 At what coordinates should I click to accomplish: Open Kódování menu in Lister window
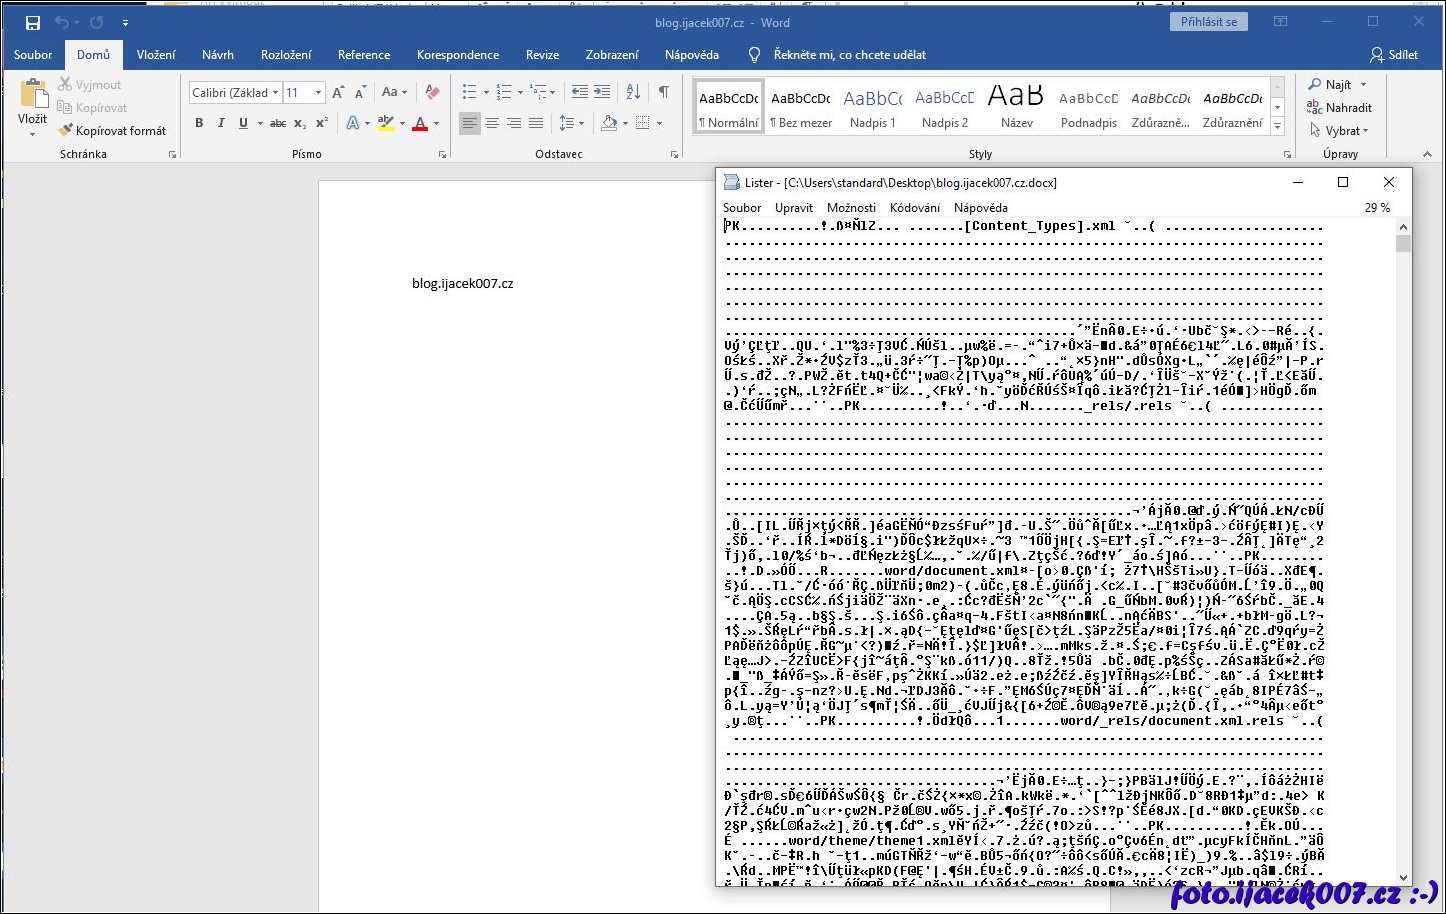[x=914, y=208]
